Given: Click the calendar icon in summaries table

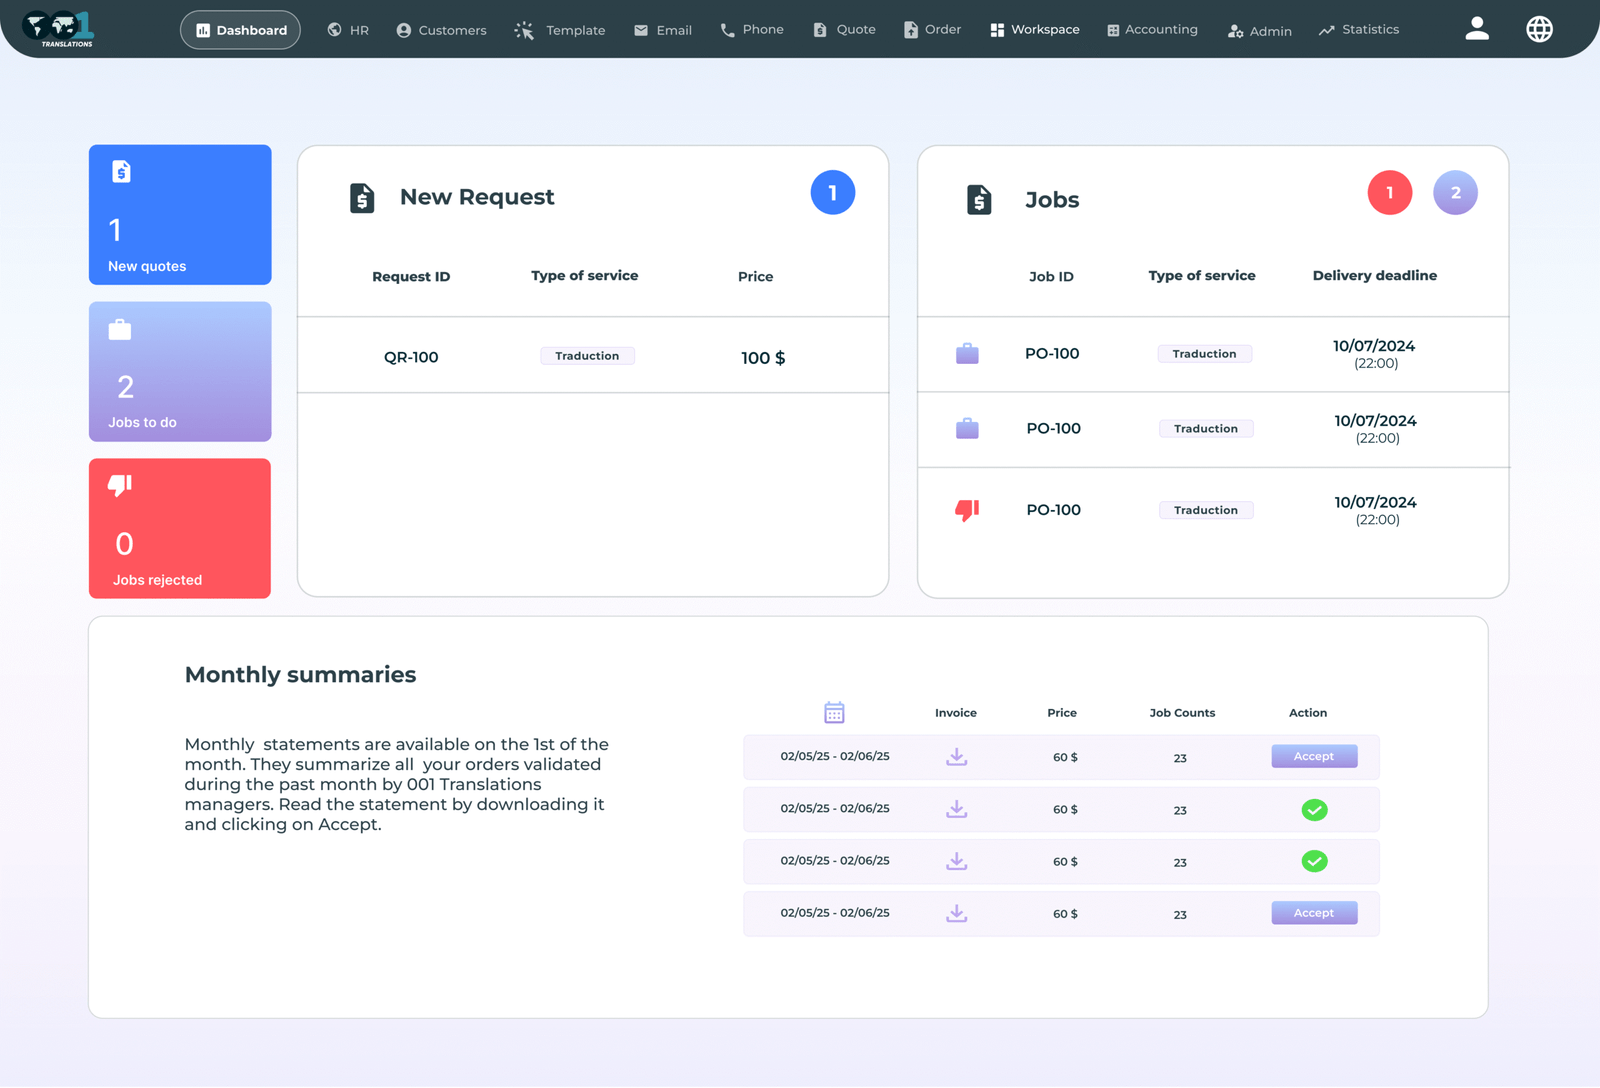Looking at the screenshot, I should tap(834, 713).
